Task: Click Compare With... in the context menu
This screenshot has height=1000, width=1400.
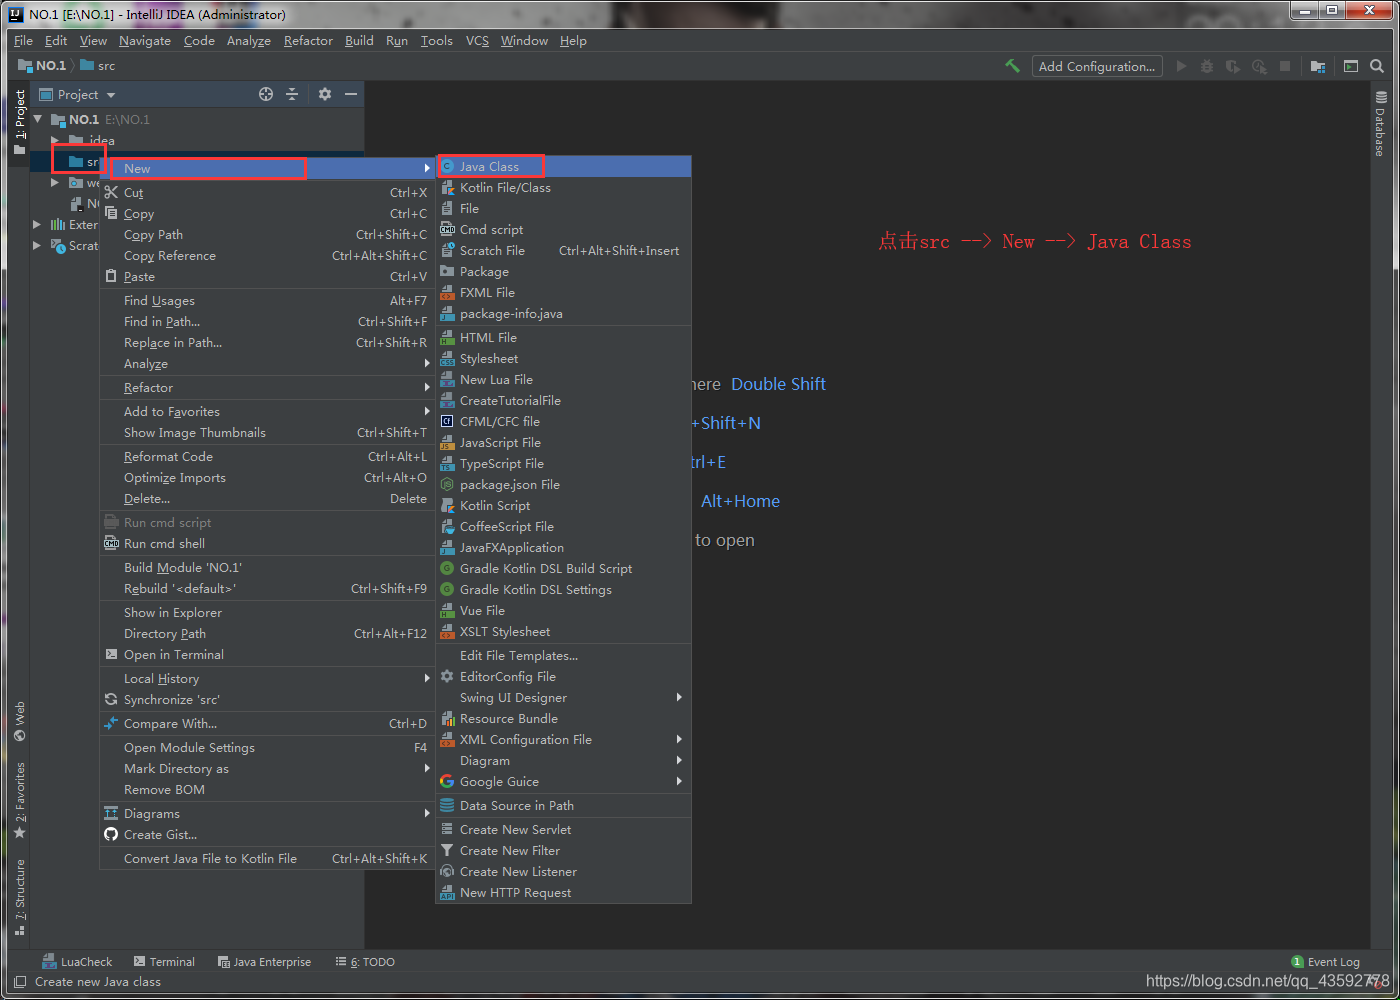Action: 267,724
